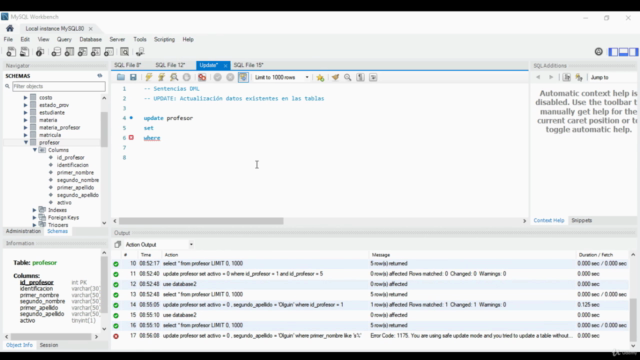Copy output icon beside Action Output
Image resolution: width=640 pixels, height=360 pixels.
(118, 244)
